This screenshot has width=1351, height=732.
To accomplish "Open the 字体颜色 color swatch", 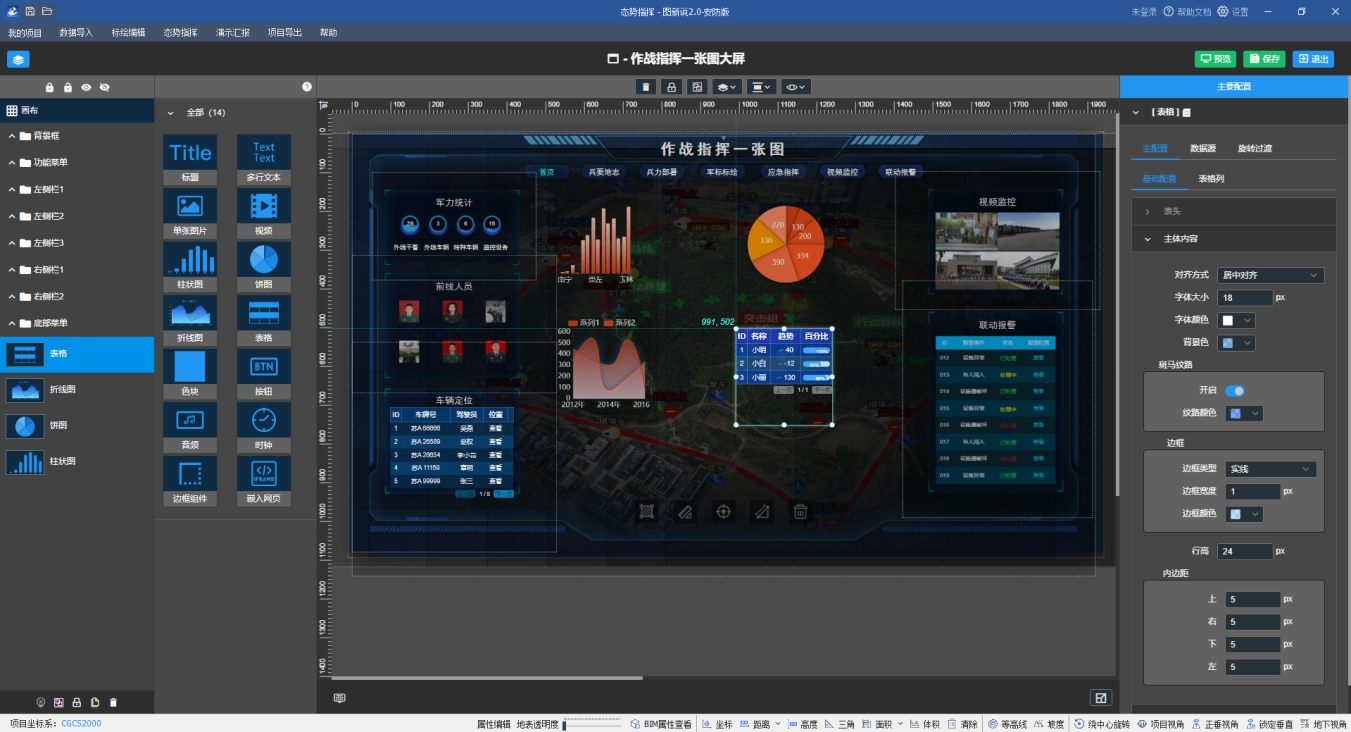I will (1235, 321).
